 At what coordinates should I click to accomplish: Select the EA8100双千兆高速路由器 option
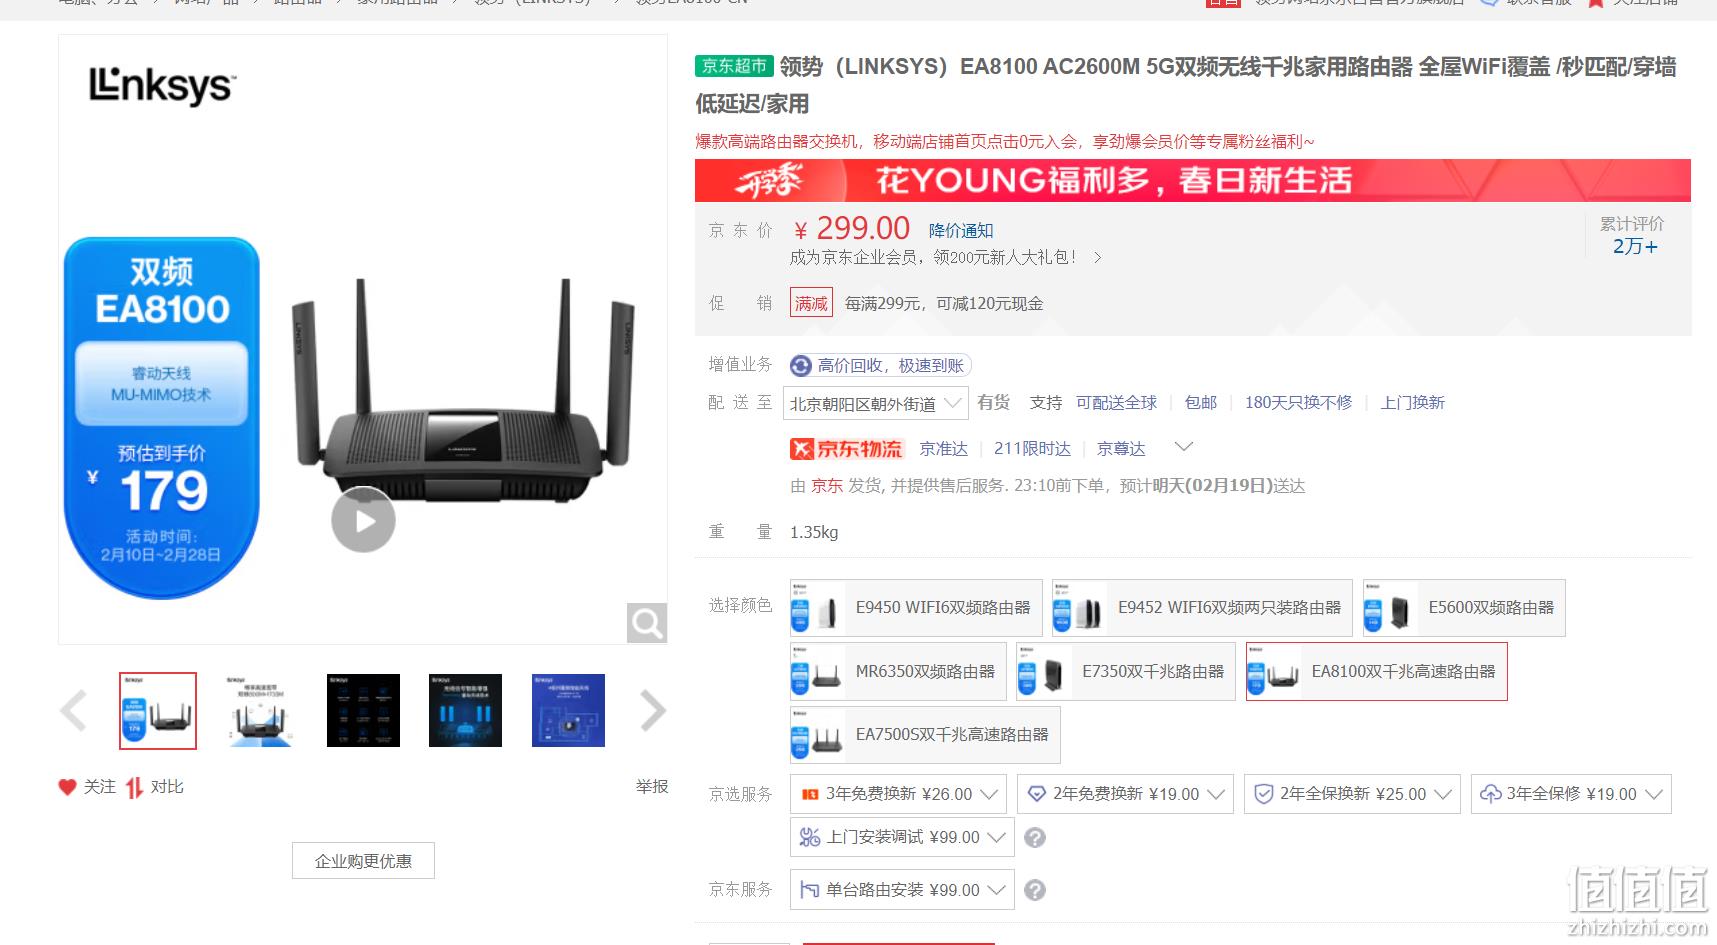[x=1376, y=672]
